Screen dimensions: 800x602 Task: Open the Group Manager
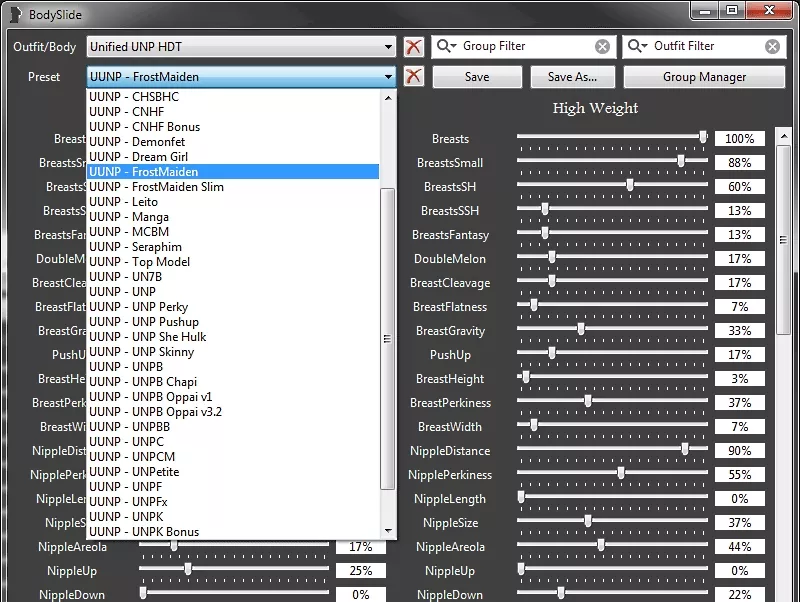click(704, 77)
